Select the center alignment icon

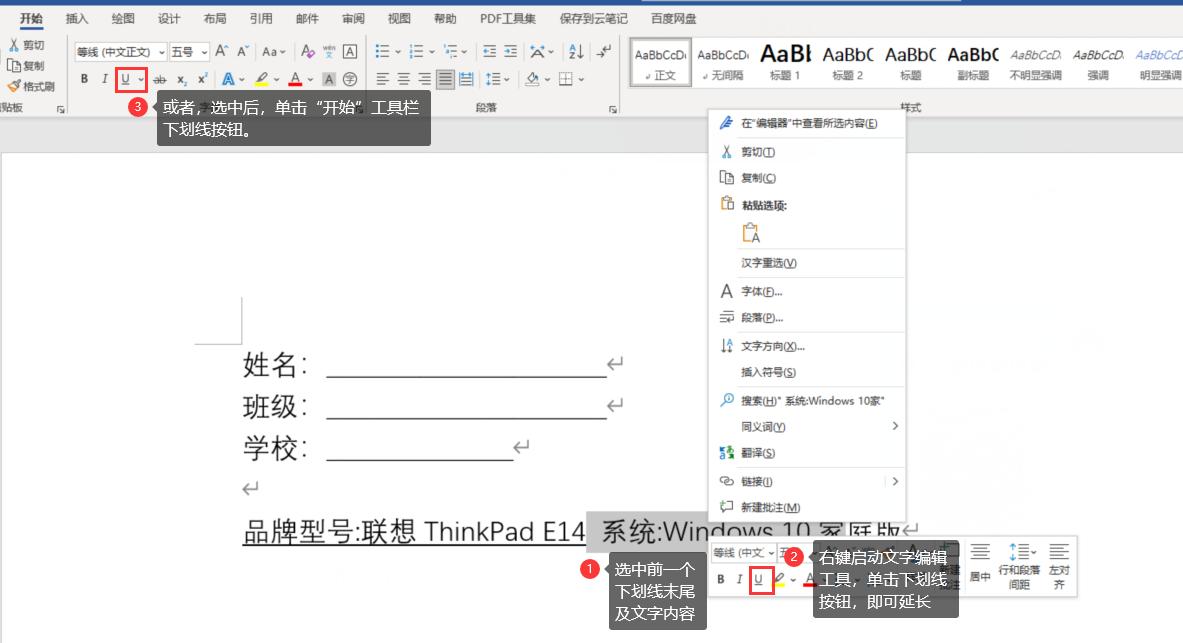coord(403,79)
